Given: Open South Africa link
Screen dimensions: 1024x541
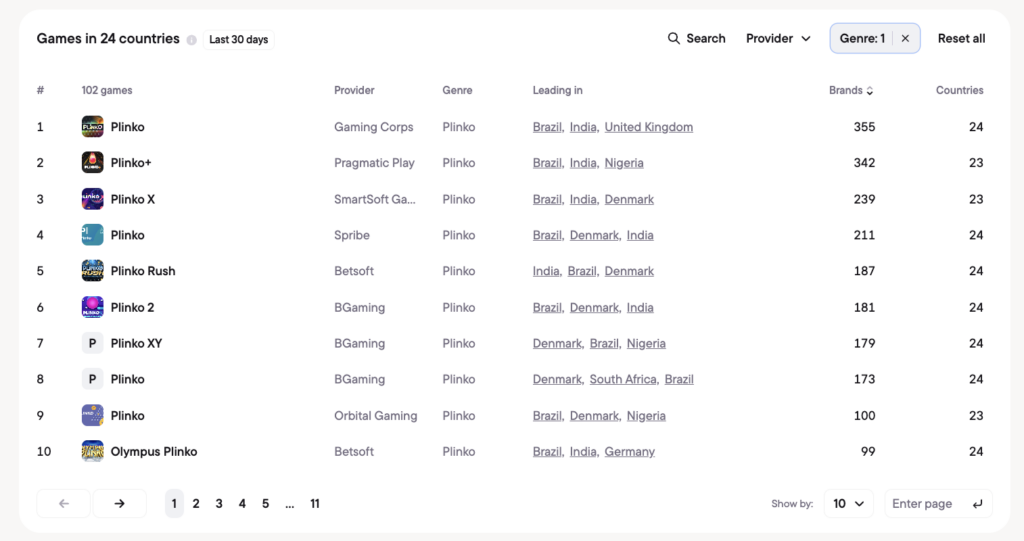Looking at the screenshot, I should [623, 379].
